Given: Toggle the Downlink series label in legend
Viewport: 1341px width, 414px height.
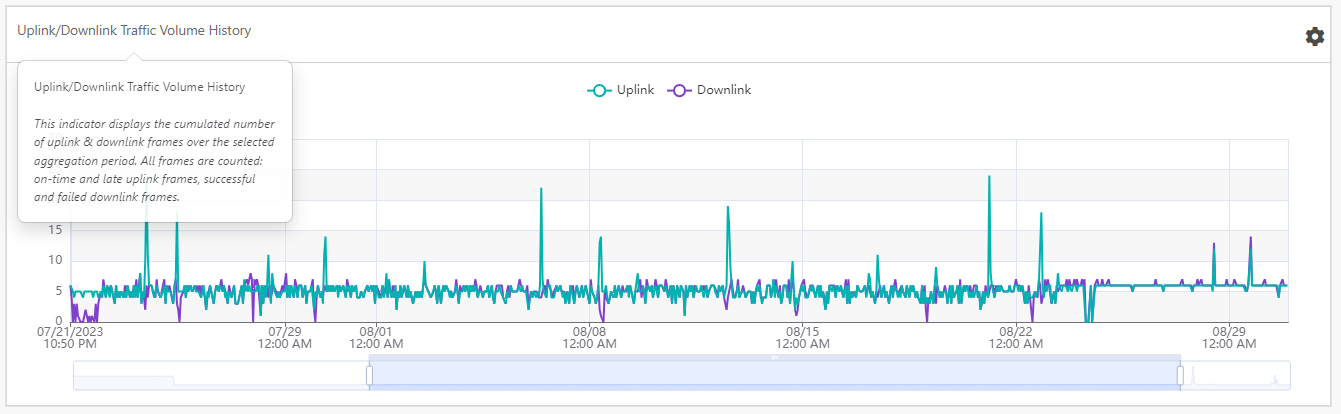Looking at the screenshot, I should (723, 90).
